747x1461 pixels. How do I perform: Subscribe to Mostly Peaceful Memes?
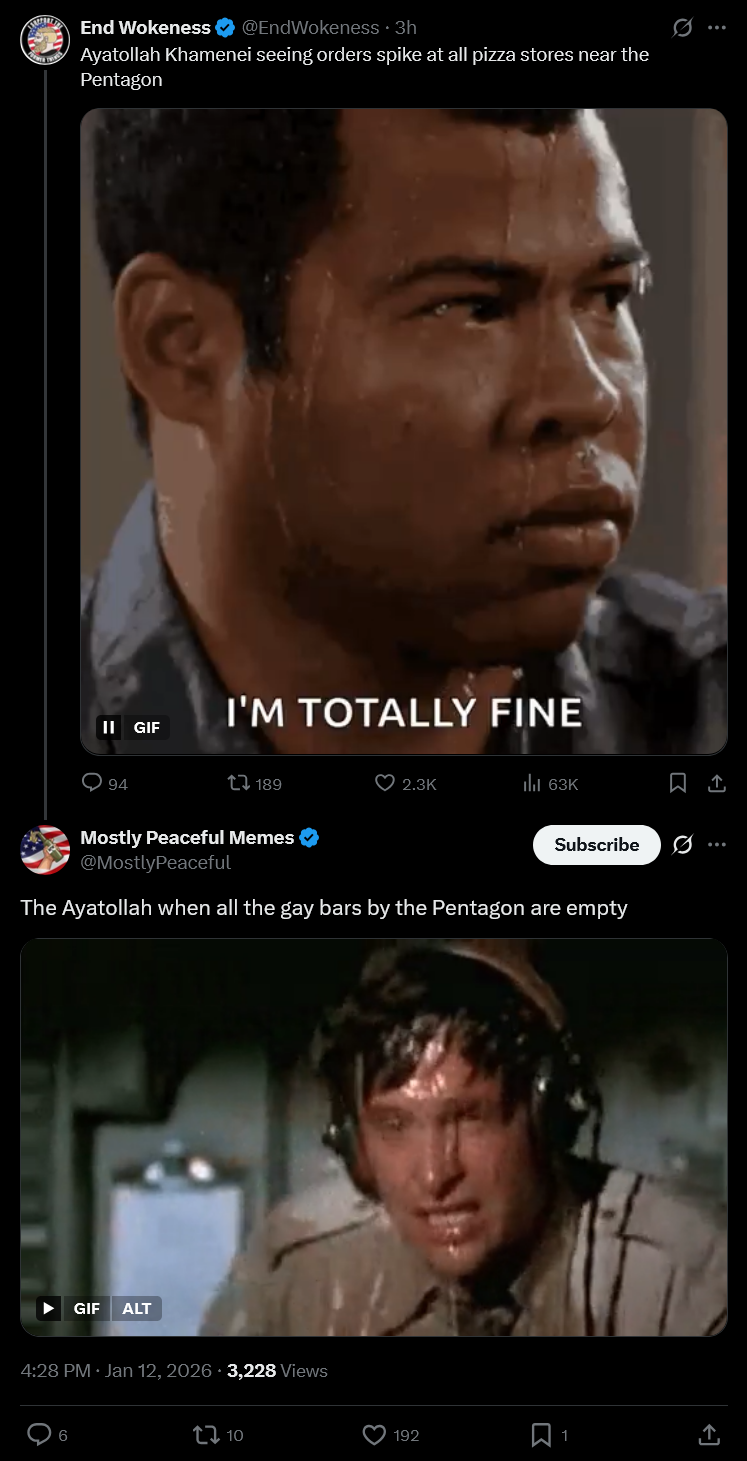click(x=597, y=845)
